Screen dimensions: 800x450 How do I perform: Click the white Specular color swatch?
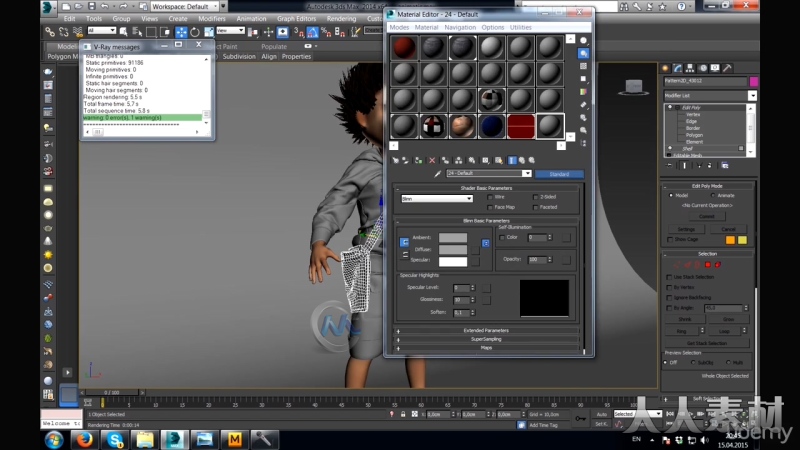click(453, 261)
